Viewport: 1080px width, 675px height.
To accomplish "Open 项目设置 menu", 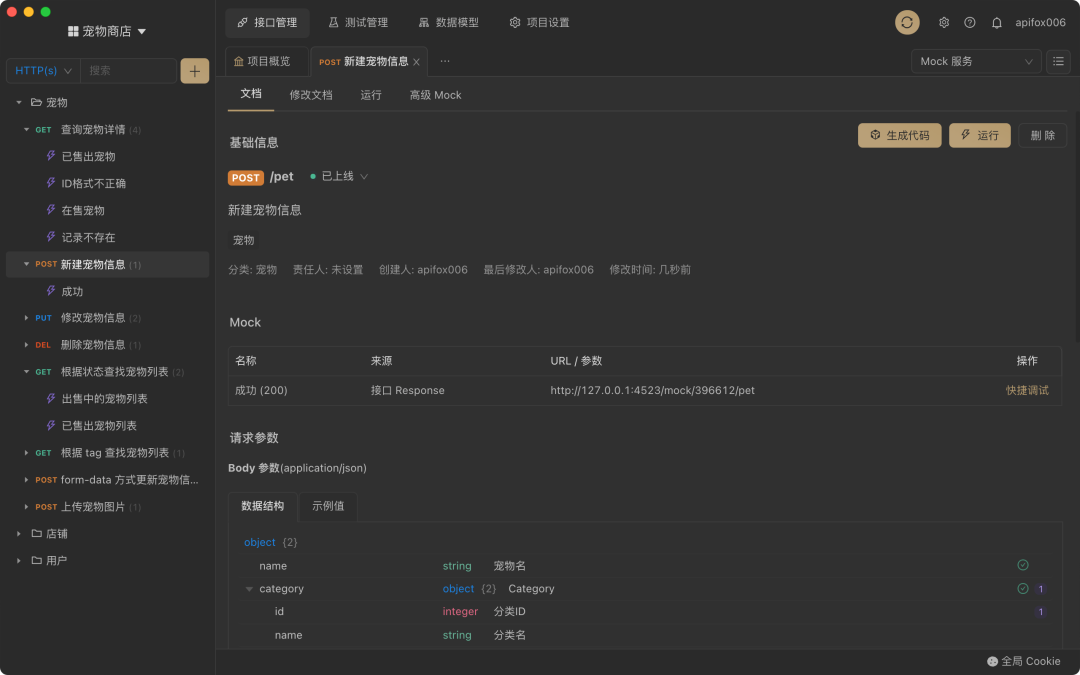I will pyautogui.click(x=539, y=23).
